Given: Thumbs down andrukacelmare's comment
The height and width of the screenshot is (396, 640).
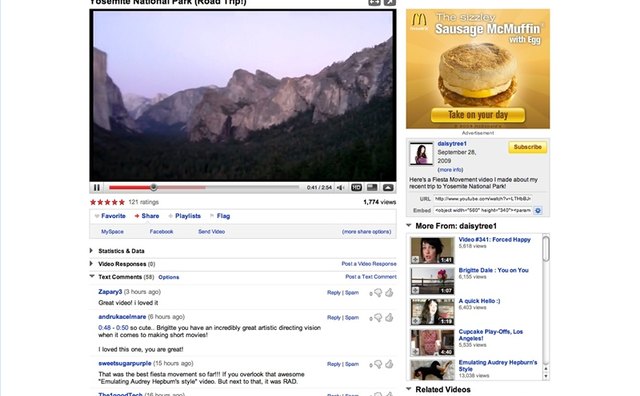Looking at the screenshot, I should pos(378,318).
